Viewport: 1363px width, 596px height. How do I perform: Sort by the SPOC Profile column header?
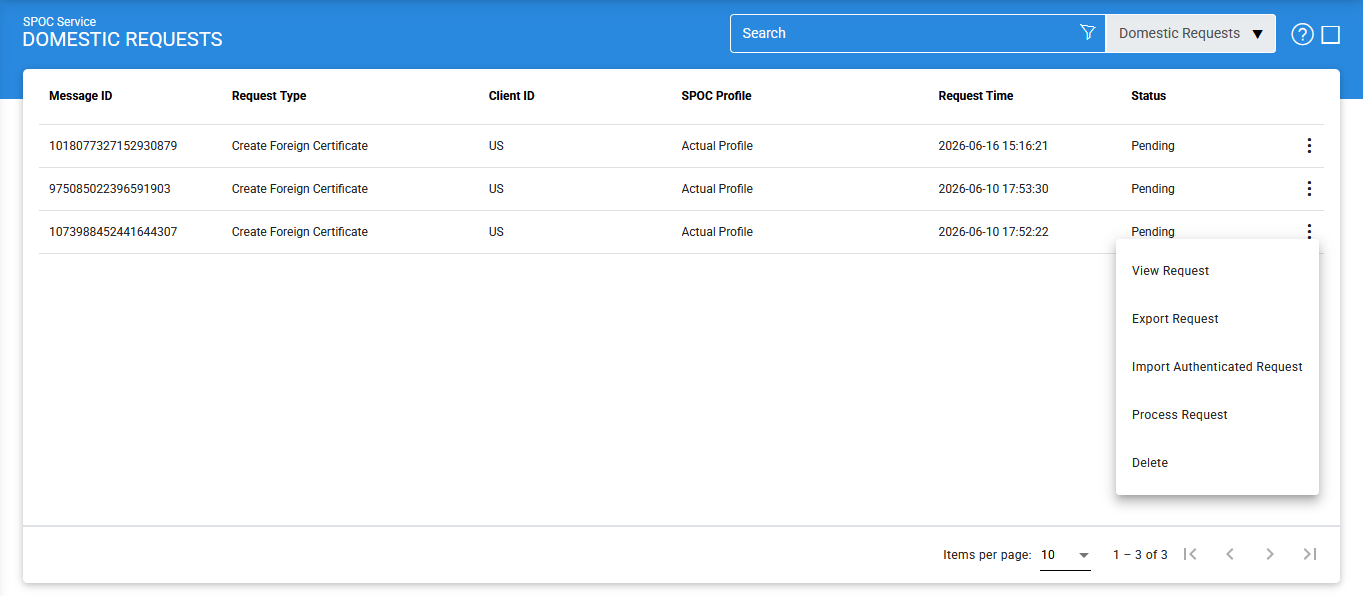[x=716, y=96]
